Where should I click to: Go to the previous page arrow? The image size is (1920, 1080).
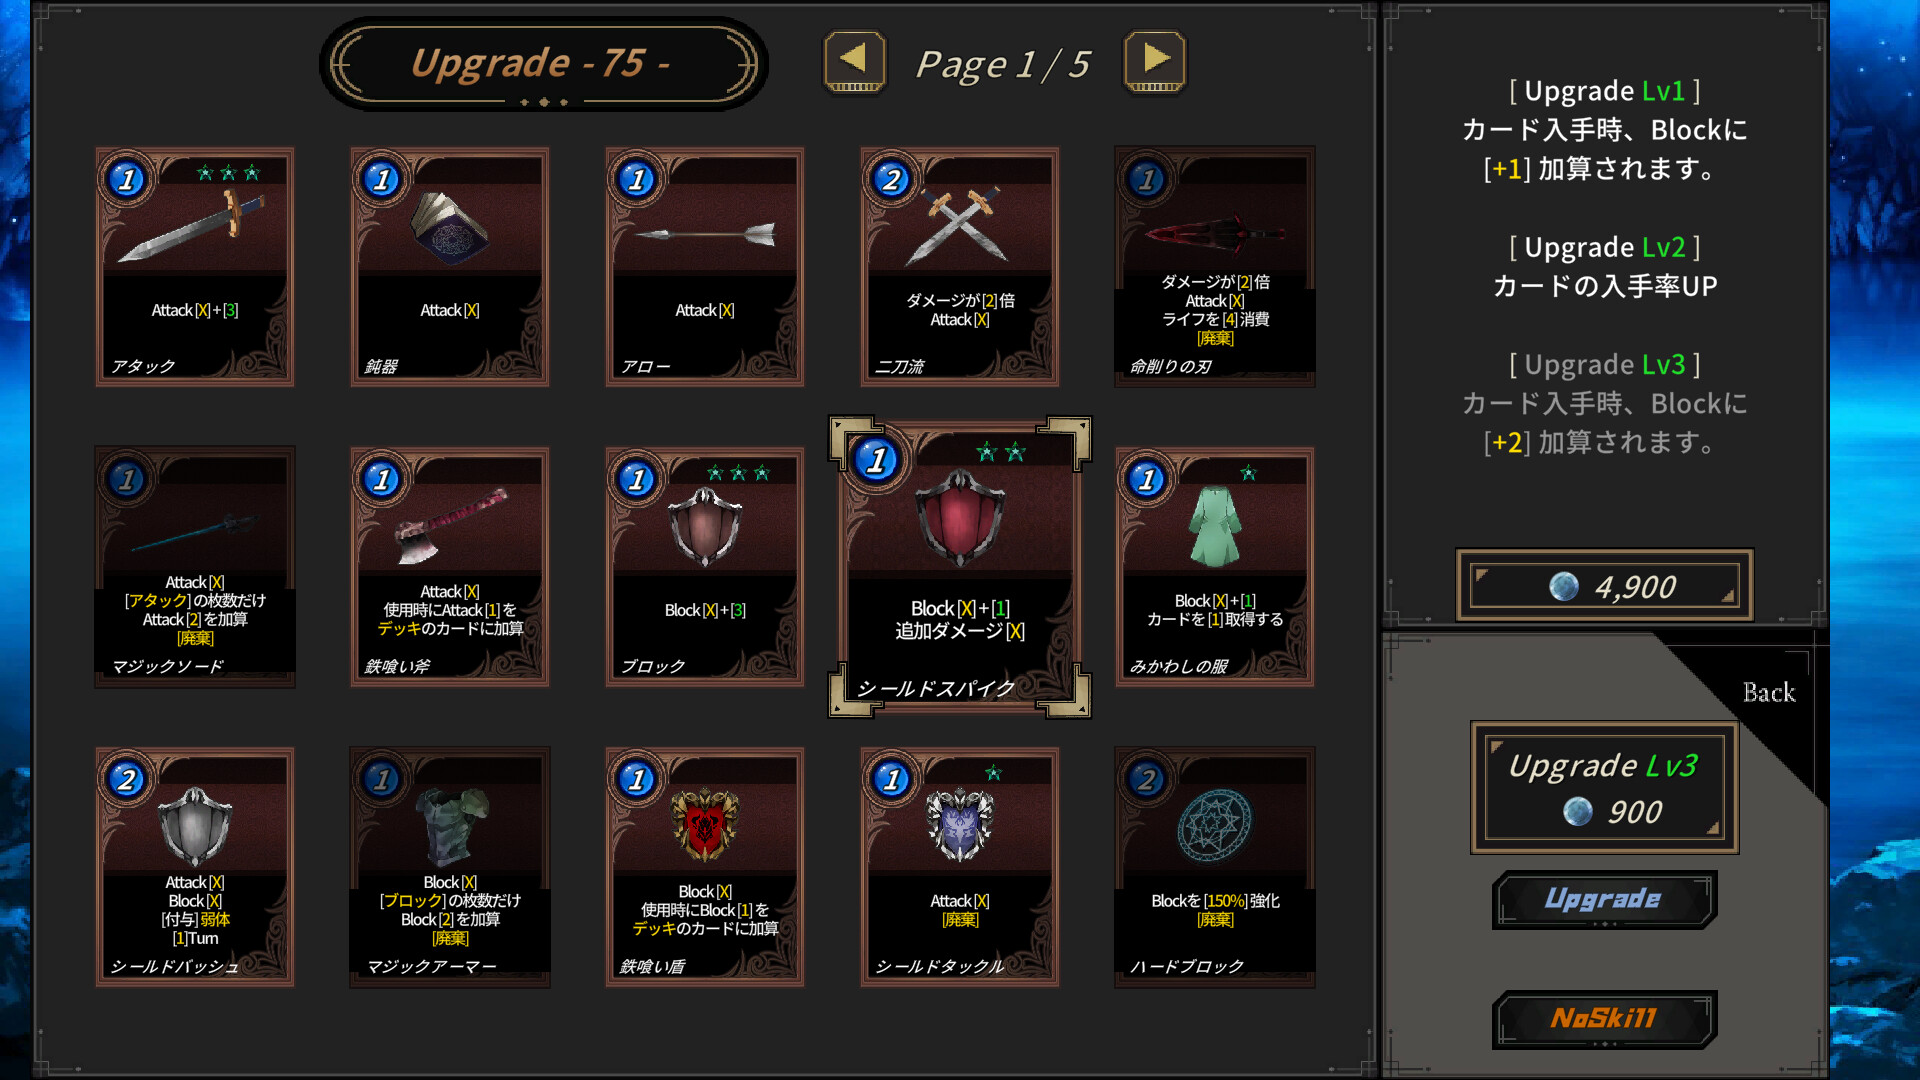[x=854, y=62]
